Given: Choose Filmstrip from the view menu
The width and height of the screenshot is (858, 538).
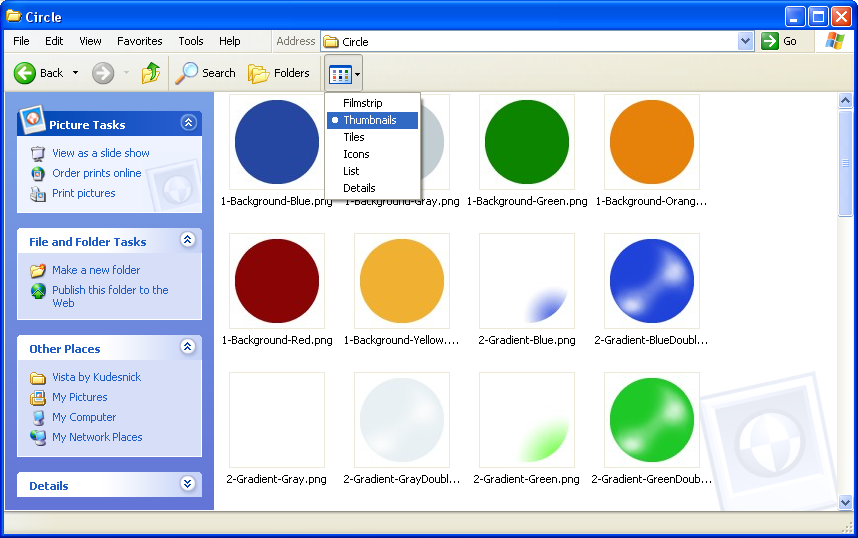Looking at the screenshot, I should [x=372, y=103].
